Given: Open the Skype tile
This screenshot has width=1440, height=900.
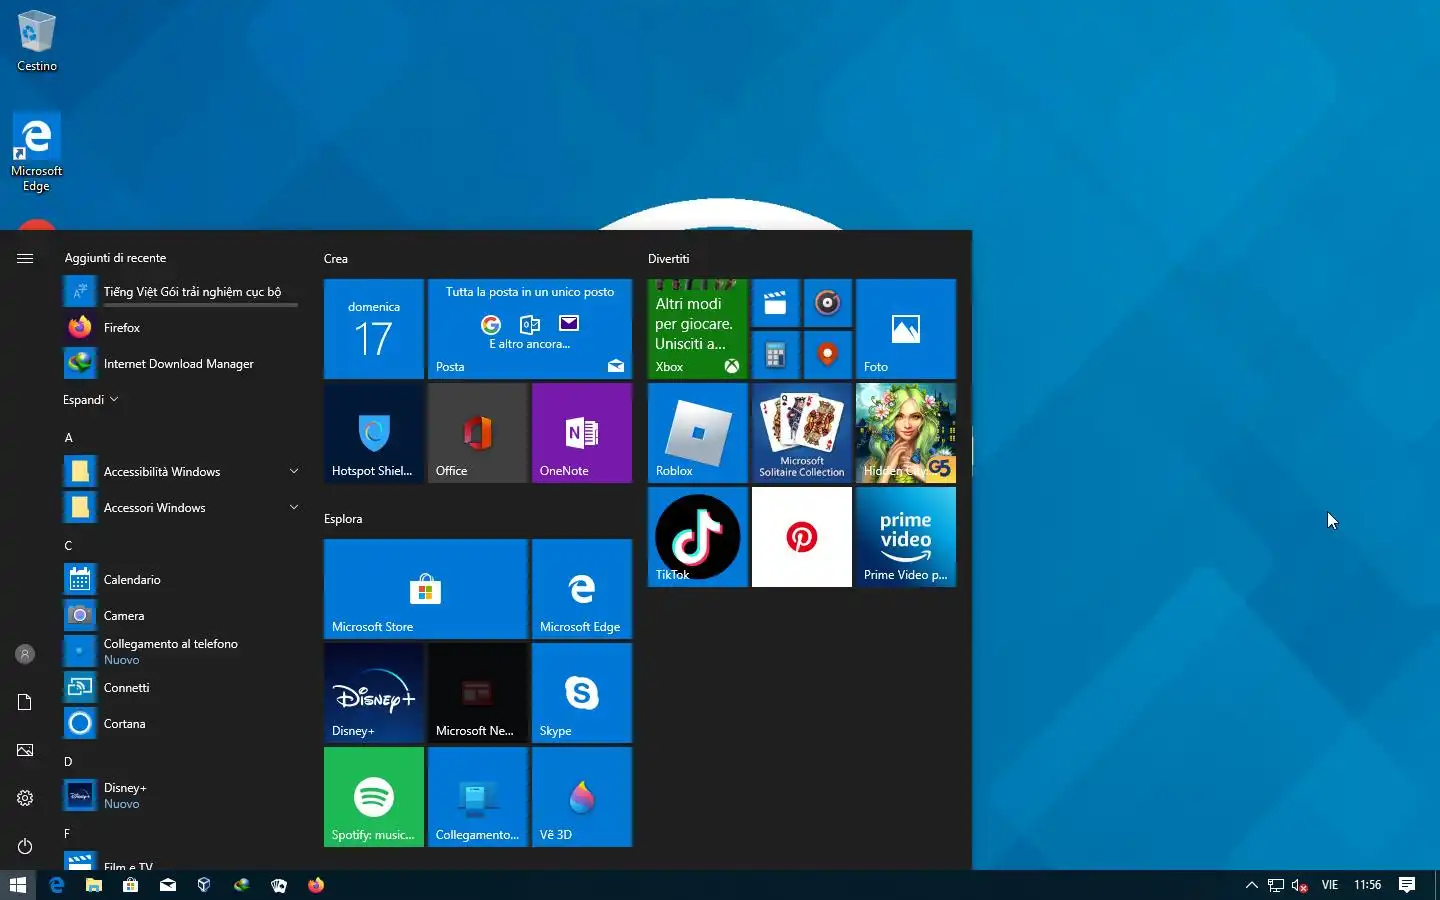Looking at the screenshot, I should point(582,693).
